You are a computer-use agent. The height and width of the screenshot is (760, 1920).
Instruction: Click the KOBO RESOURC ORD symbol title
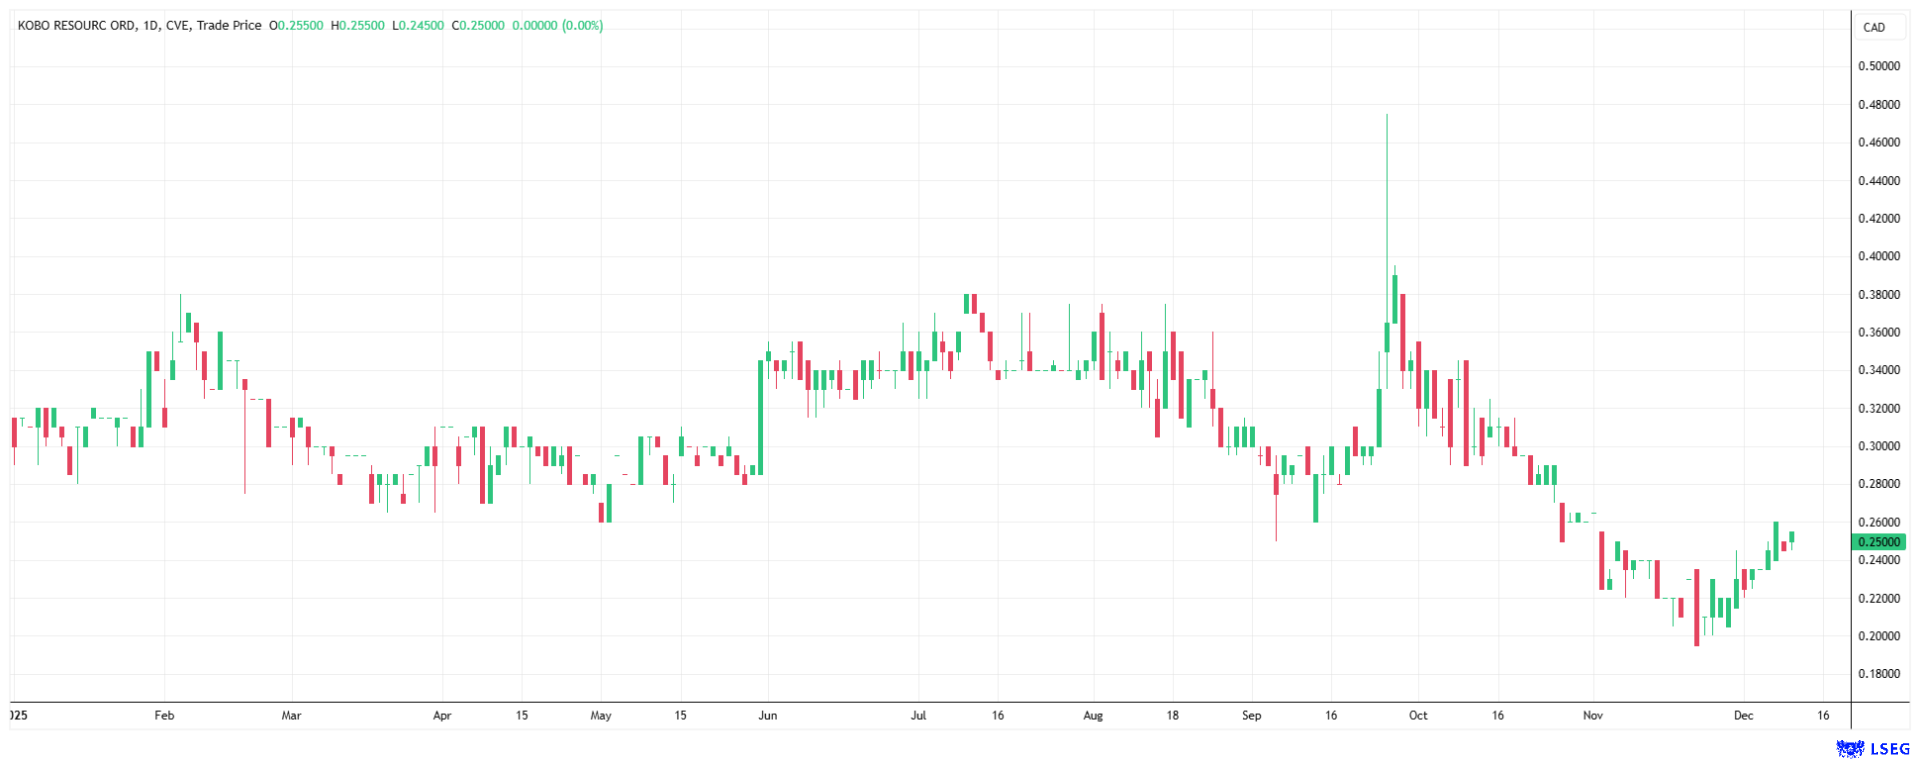(x=76, y=25)
